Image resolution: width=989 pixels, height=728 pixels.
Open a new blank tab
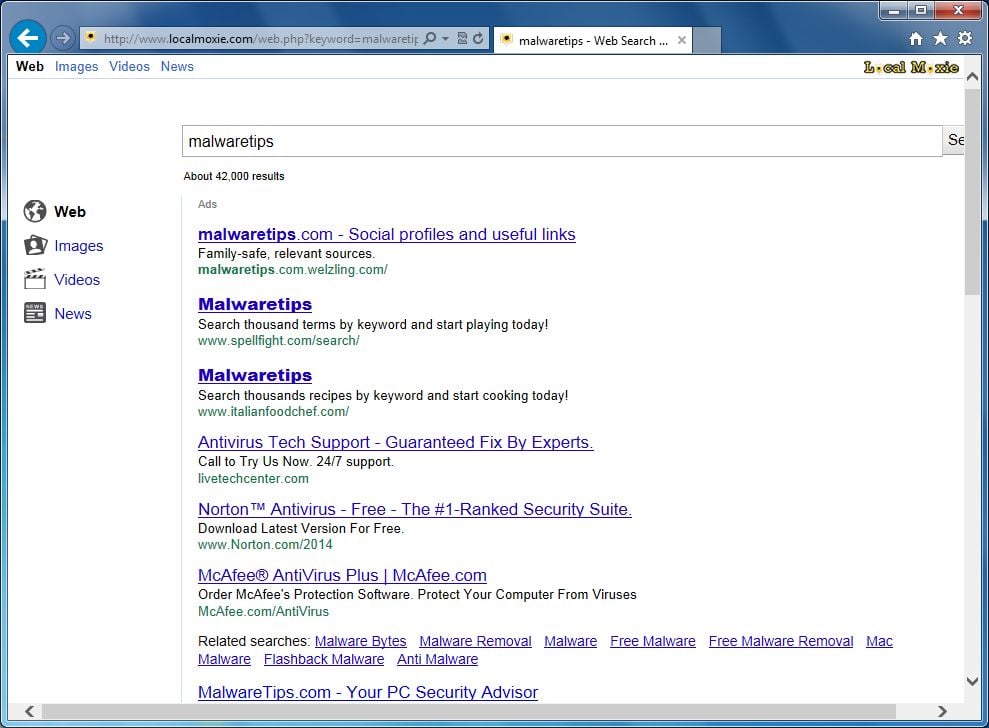[x=707, y=40]
